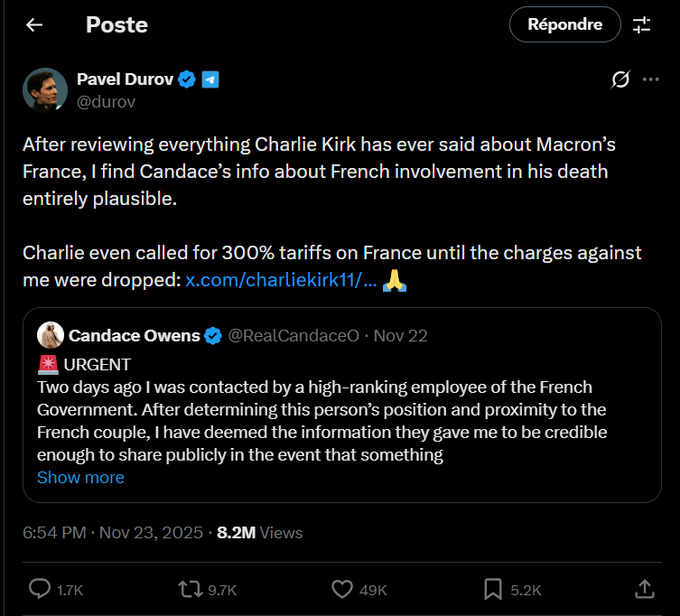Open the repost menu icon
Viewport: 680px width, 616px height.
[x=189, y=588]
